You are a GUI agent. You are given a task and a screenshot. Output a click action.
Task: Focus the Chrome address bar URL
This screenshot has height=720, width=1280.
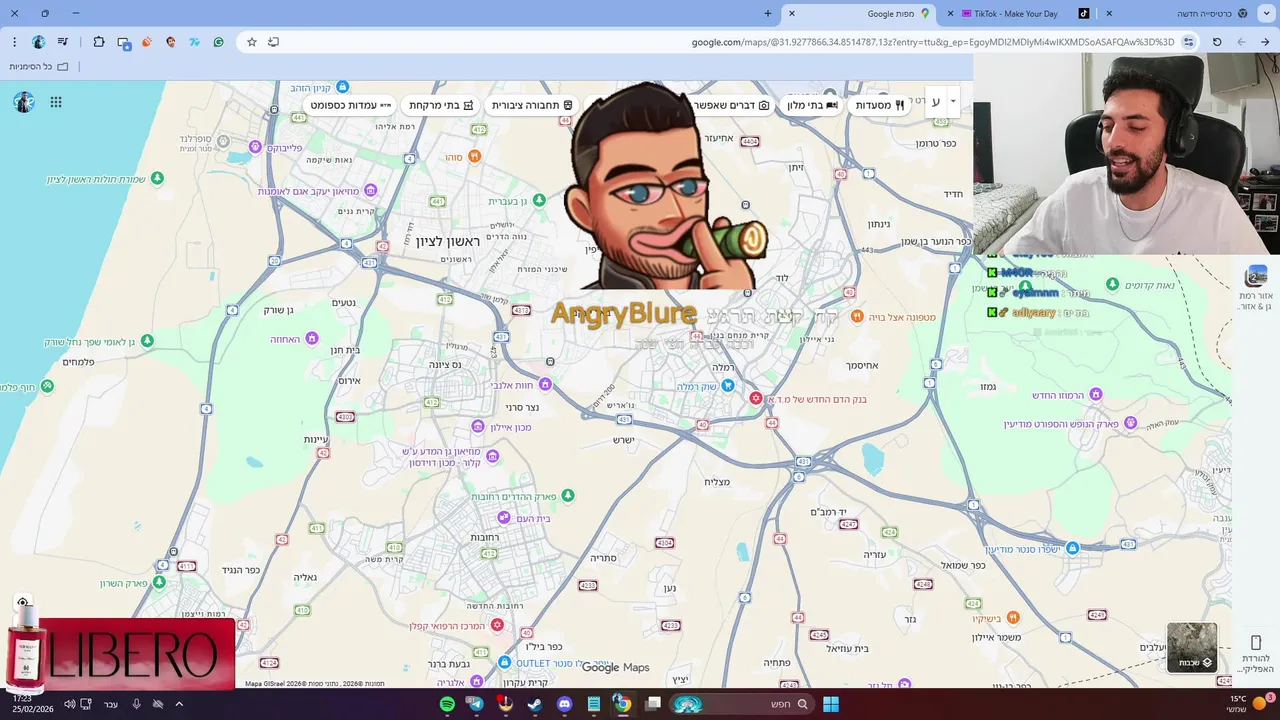click(x=933, y=42)
